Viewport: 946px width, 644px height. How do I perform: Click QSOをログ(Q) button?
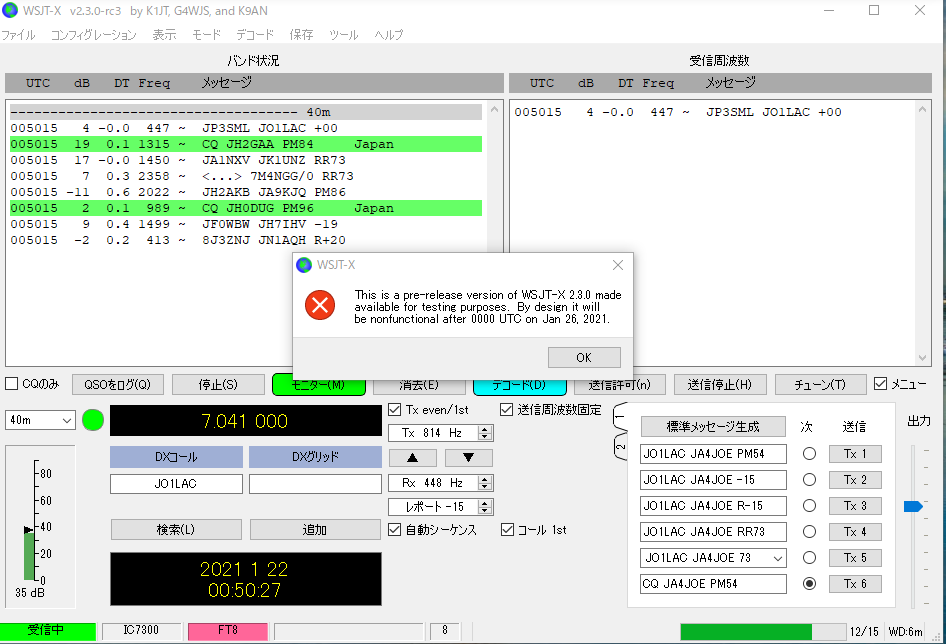point(118,384)
